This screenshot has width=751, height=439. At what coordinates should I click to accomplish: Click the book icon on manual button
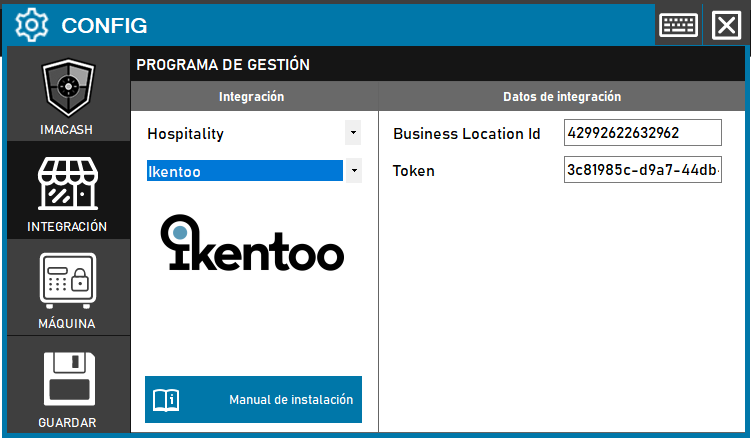tap(166, 400)
